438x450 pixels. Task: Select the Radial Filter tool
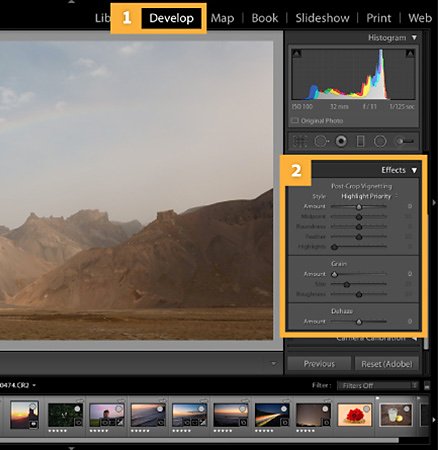pos(380,141)
